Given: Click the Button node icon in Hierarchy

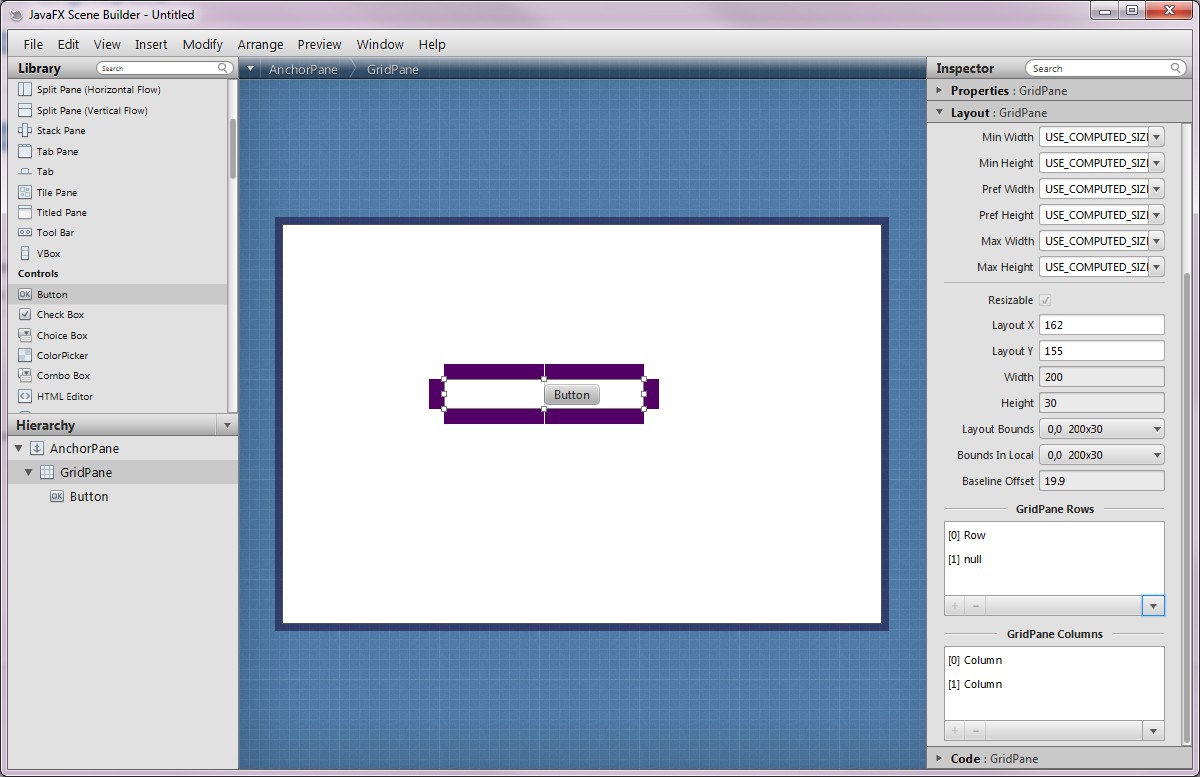Looking at the screenshot, I should click(57, 497).
